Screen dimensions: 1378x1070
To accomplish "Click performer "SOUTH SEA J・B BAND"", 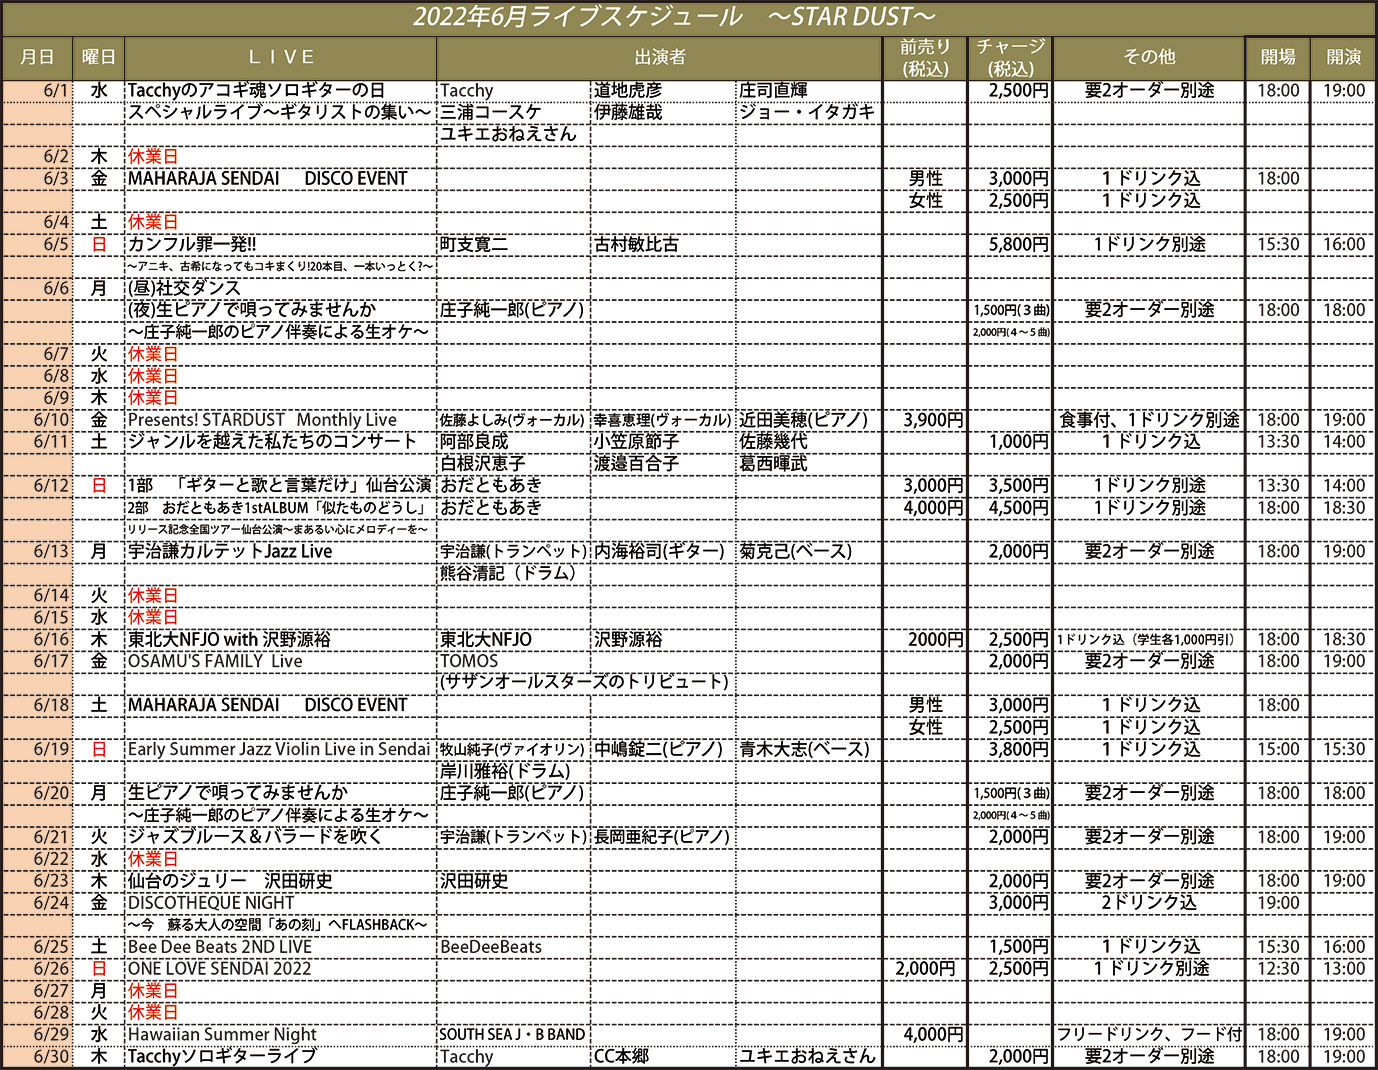I will pos(512,1034).
